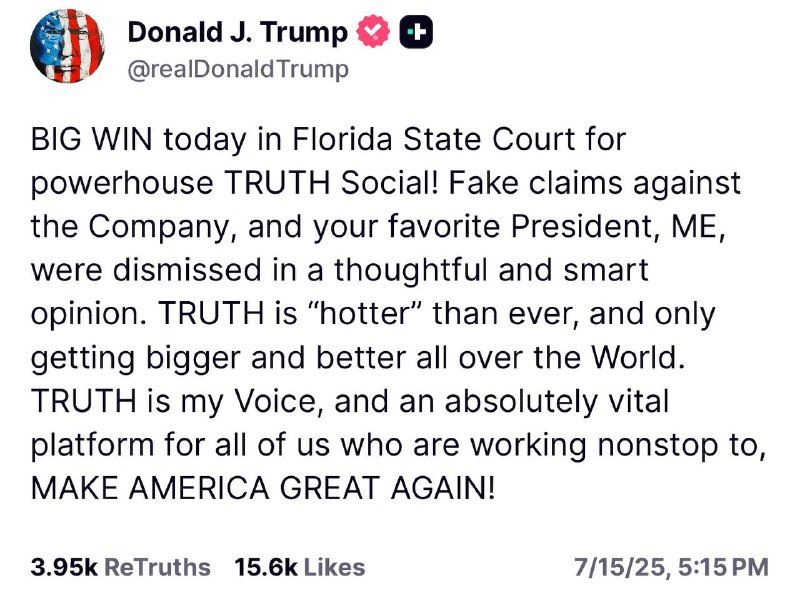Click the black plus badge icon
This screenshot has height=613, width=800.
pyautogui.click(x=416, y=32)
